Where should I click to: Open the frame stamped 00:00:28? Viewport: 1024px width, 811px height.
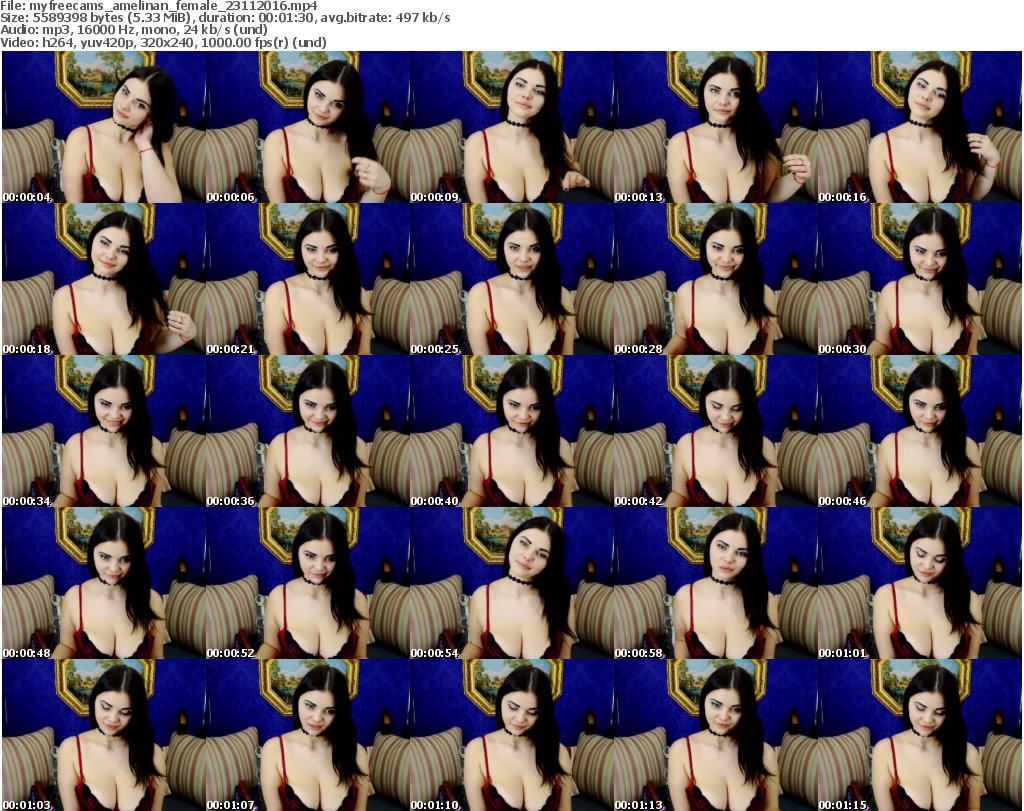(716, 279)
